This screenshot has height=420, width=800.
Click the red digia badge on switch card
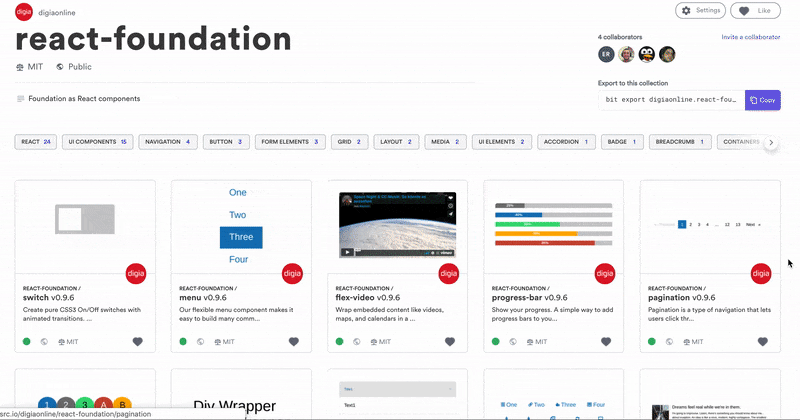pos(136,272)
